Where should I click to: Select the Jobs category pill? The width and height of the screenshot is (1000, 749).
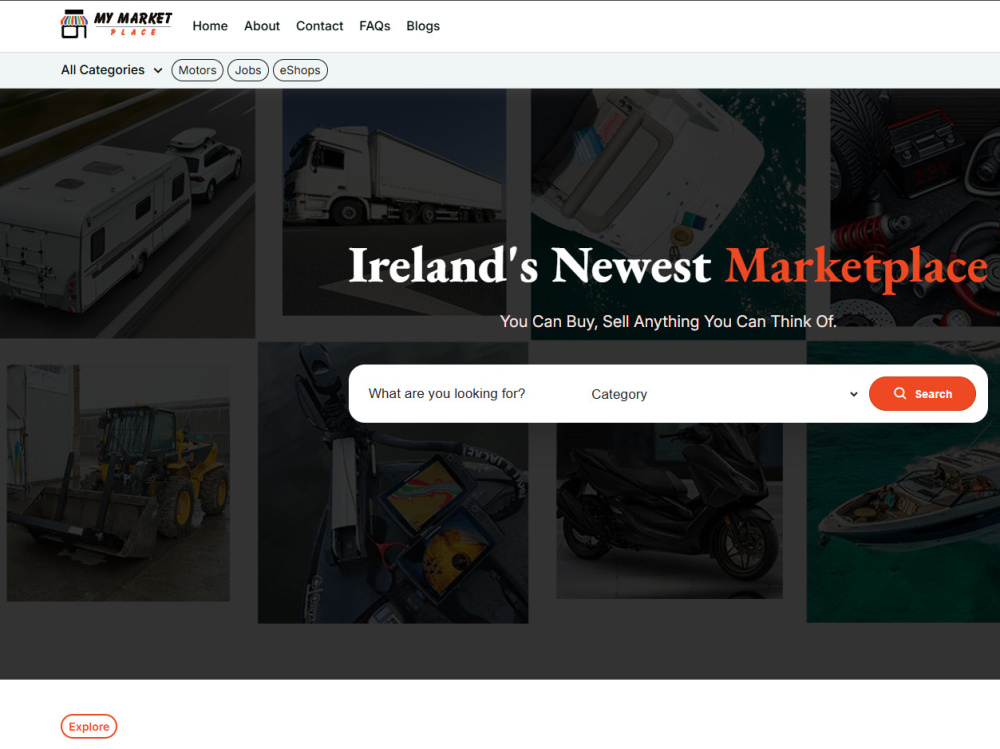tap(247, 70)
